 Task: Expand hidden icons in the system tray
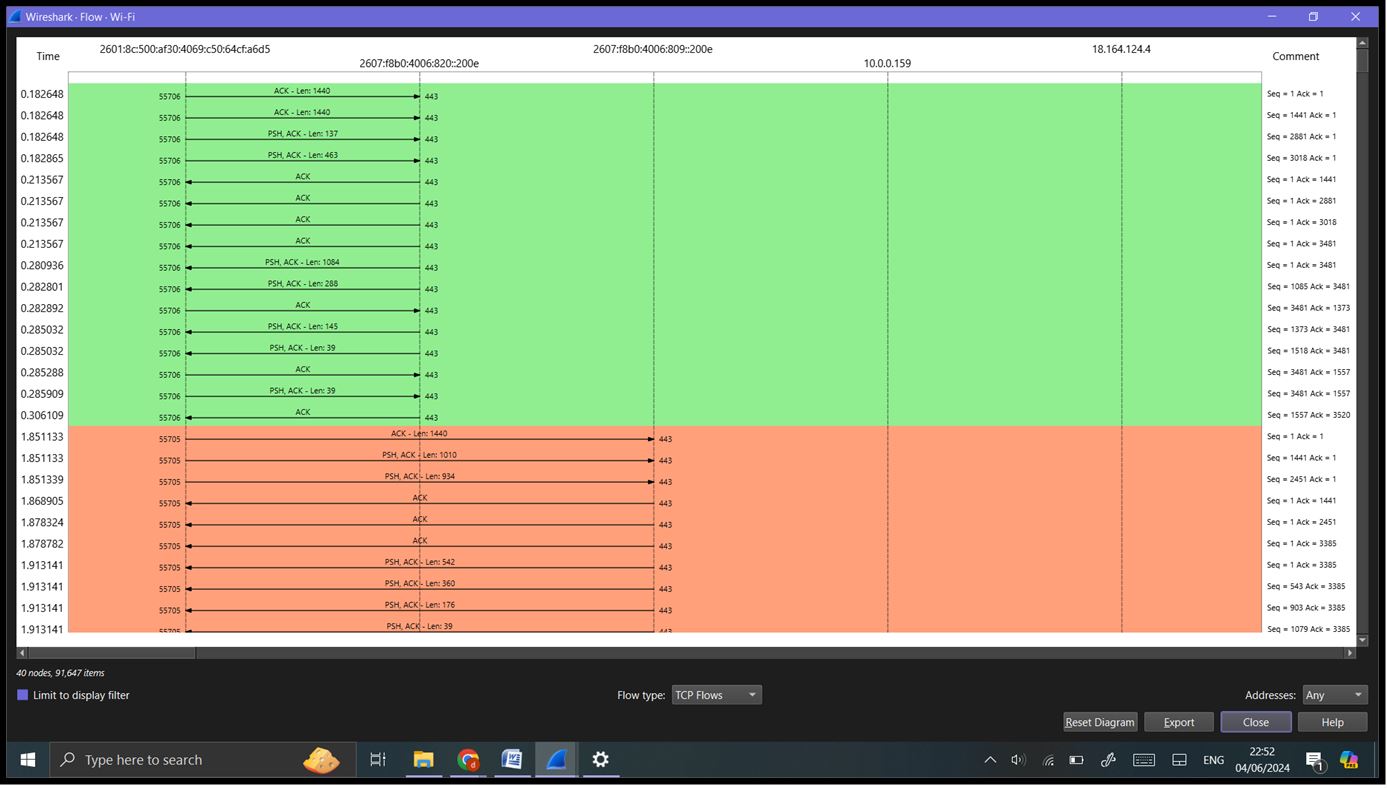(989, 759)
